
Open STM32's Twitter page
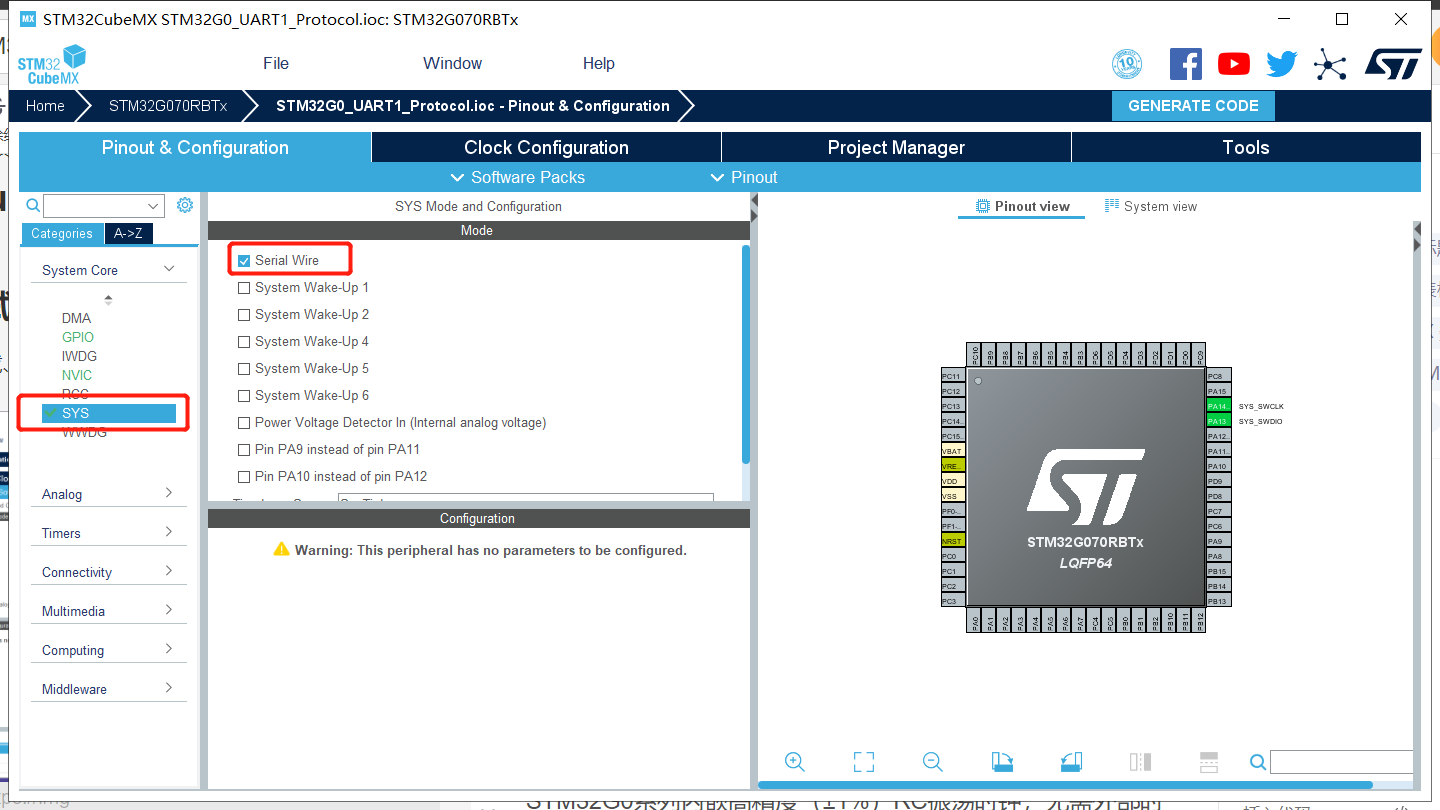[1281, 63]
